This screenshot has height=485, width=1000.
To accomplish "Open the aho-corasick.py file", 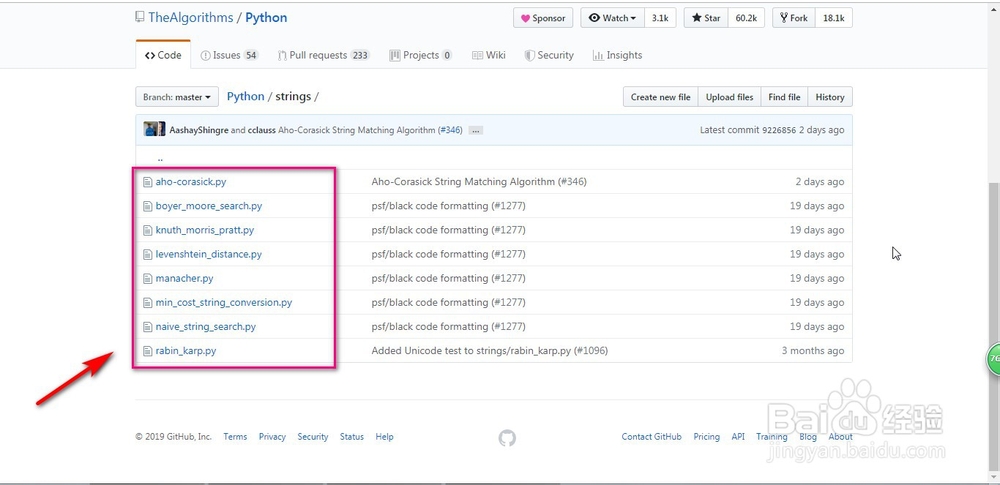I will click(191, 182).
